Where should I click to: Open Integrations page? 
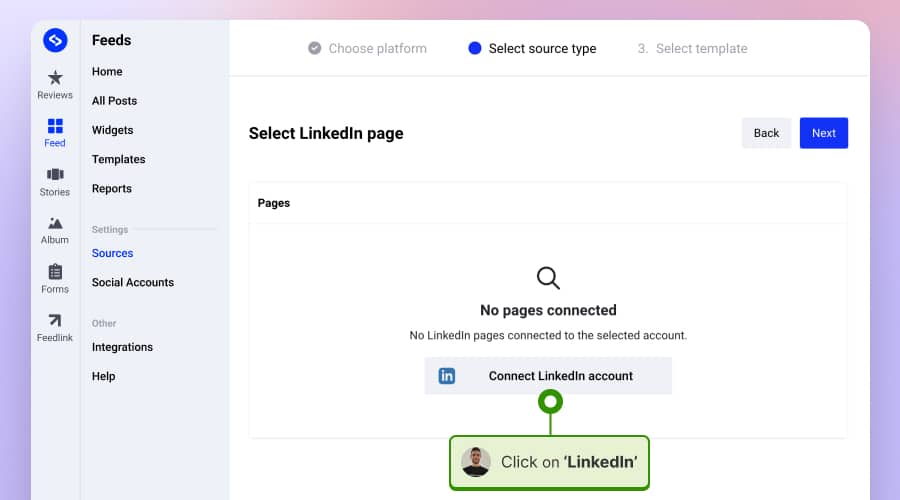tap(122, 347)
